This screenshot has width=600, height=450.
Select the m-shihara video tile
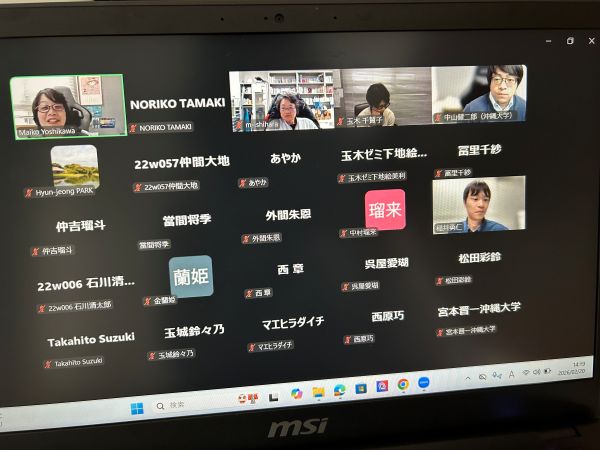(x=283, y=100)
